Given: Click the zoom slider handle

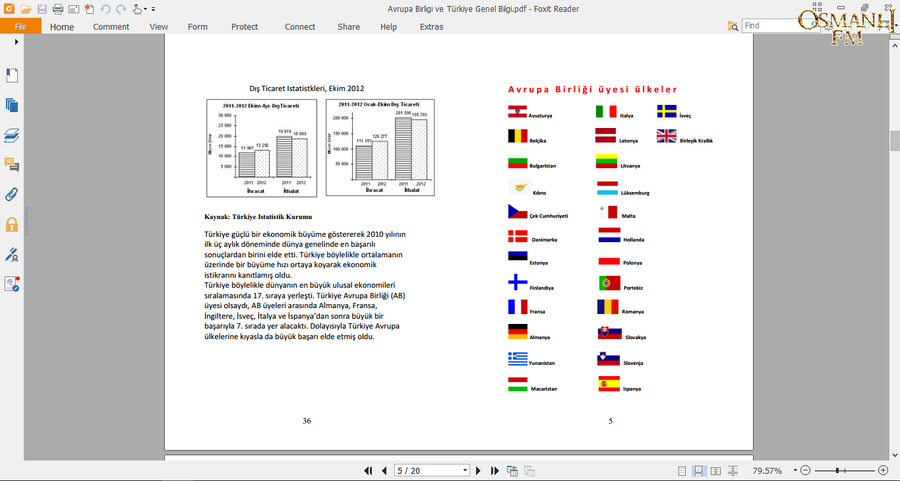Looking at the screenshot, I should [837, 471].
